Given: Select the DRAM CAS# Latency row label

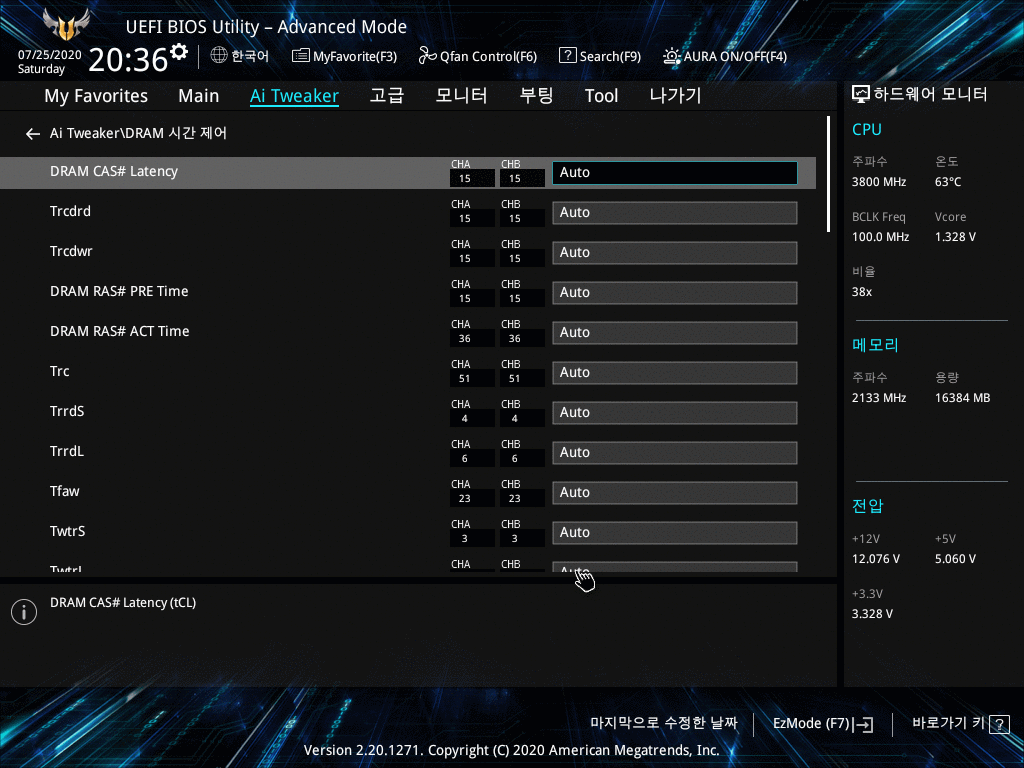Looking at the screenshot, I should pyautogui.click(x=114, y=172).
